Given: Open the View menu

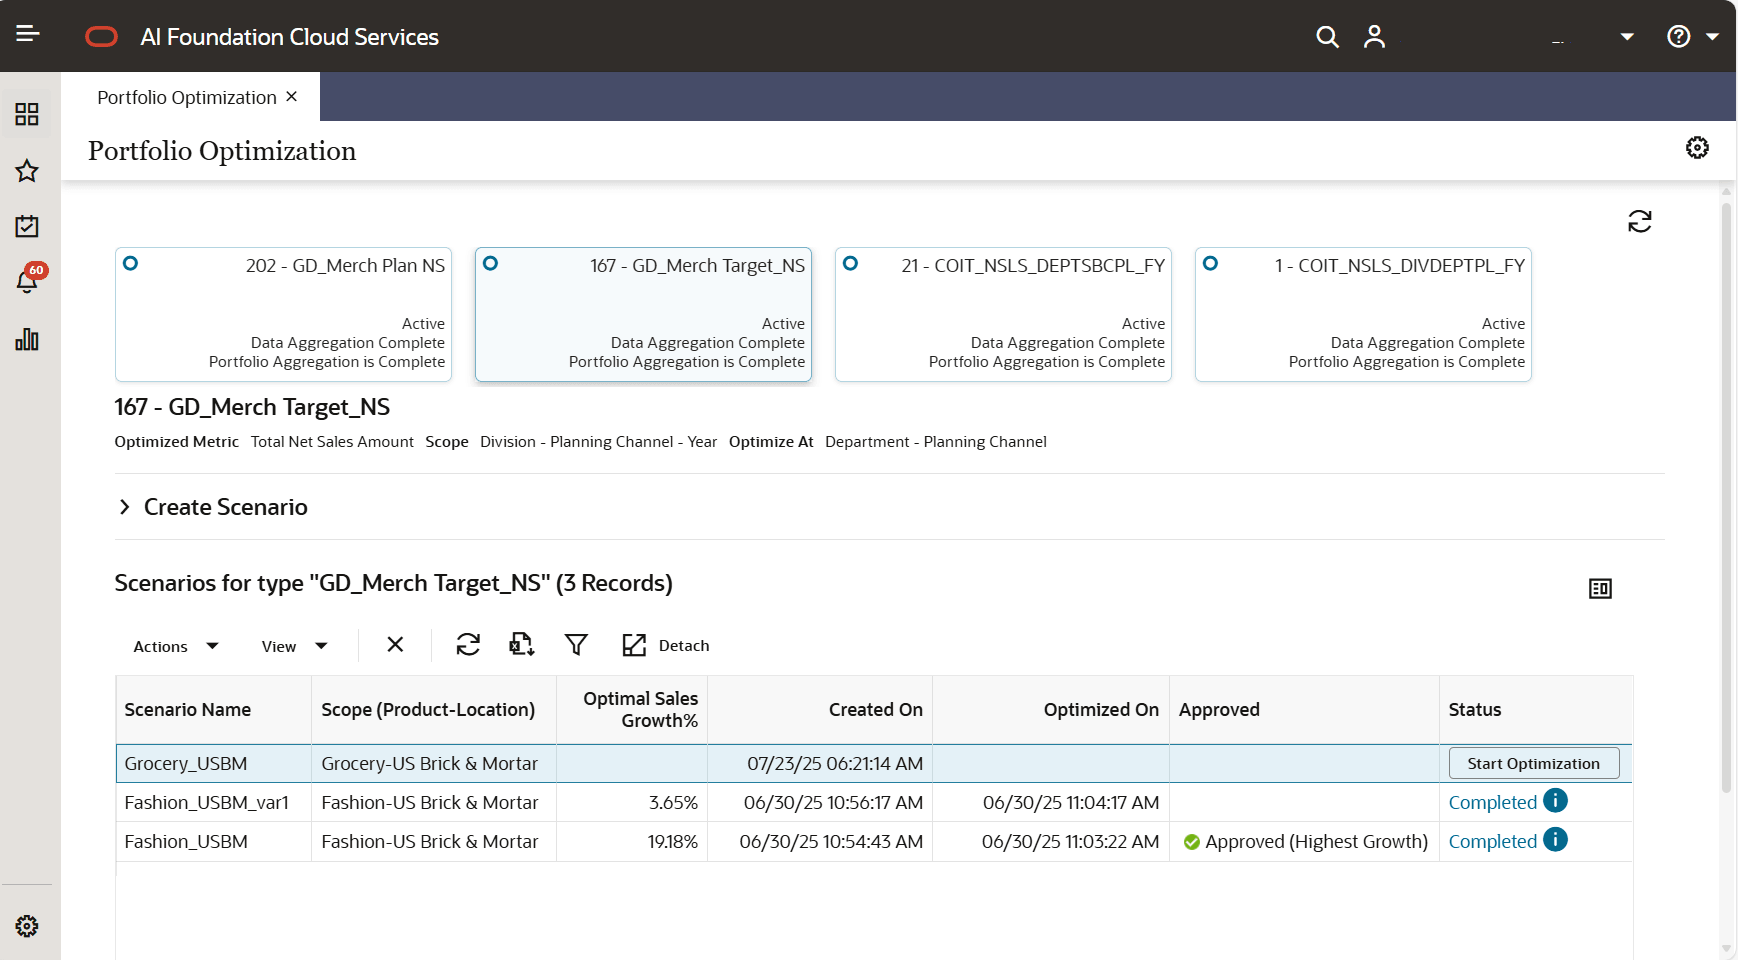Looking at the screenshot, I should [x=294, y=647].
